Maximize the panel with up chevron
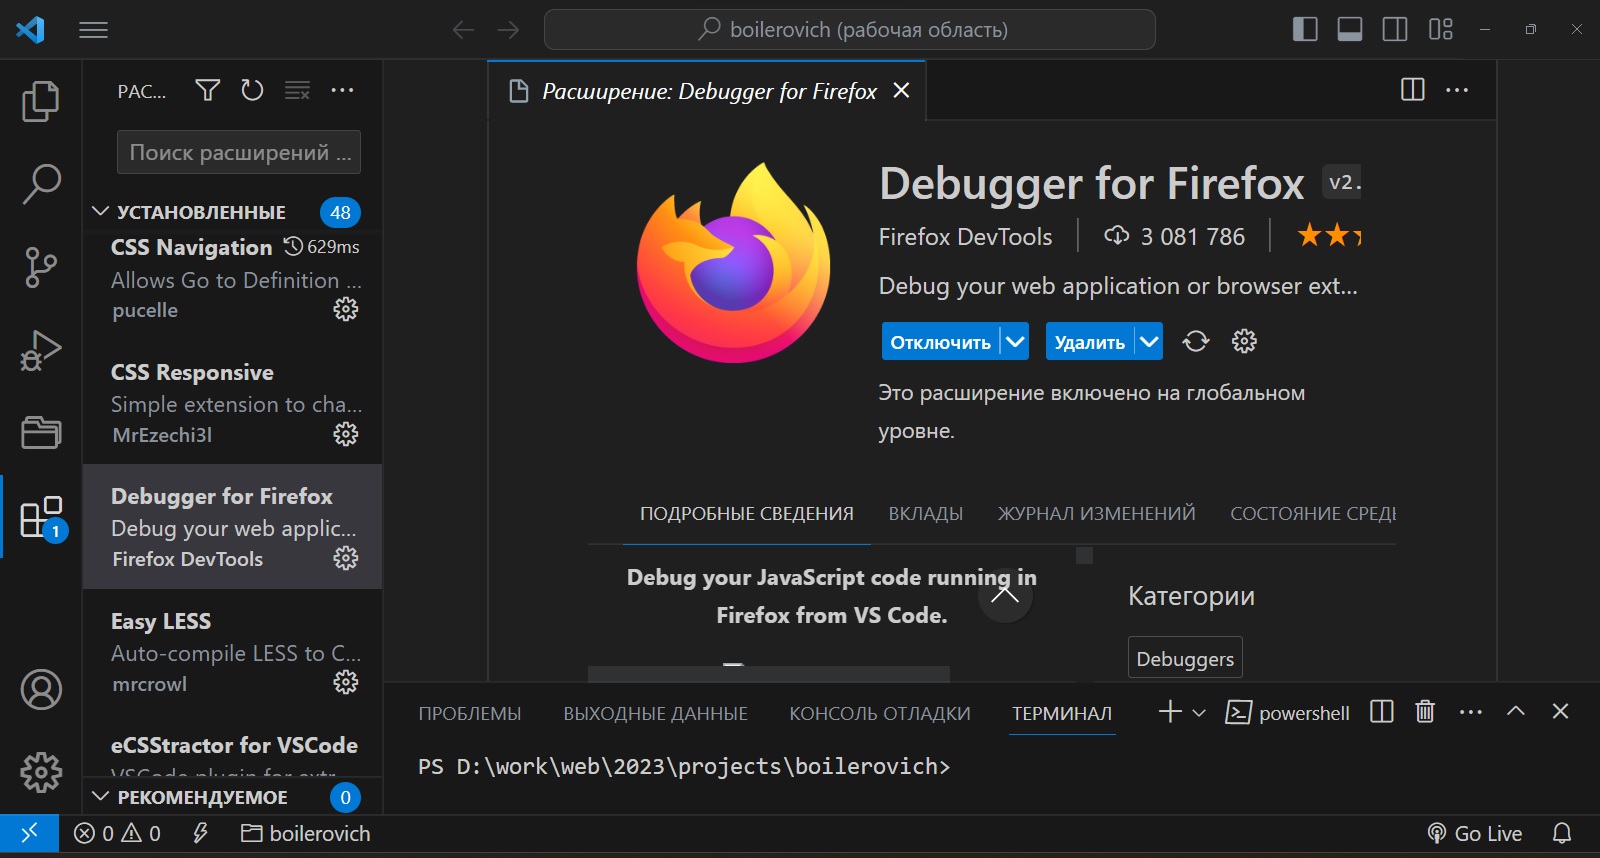The image size is (1600, 858). [1516, 711]
